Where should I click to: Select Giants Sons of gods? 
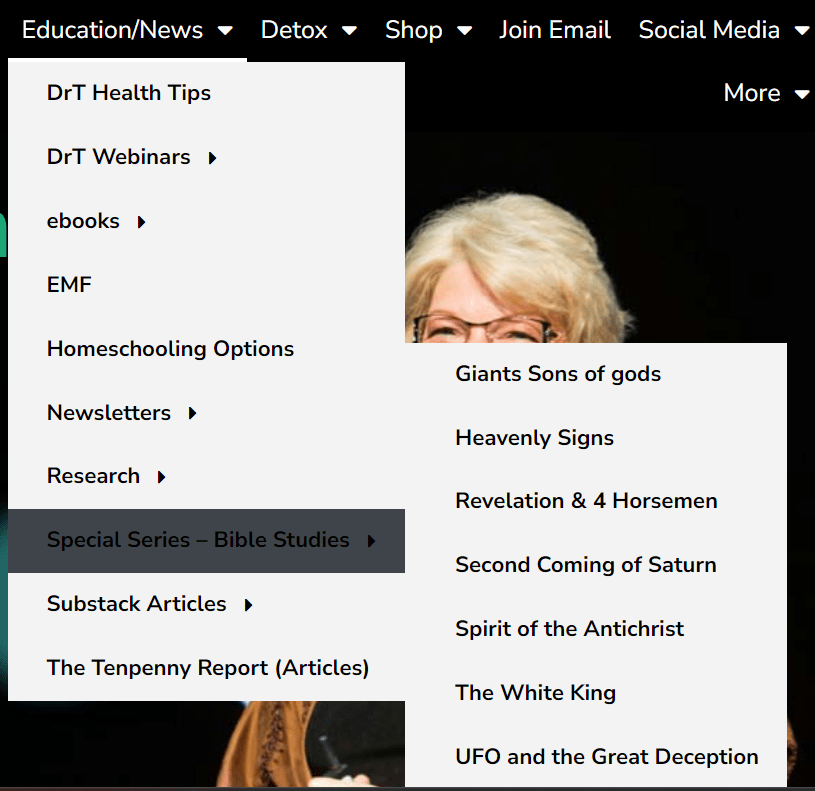[x=558, y=374]
